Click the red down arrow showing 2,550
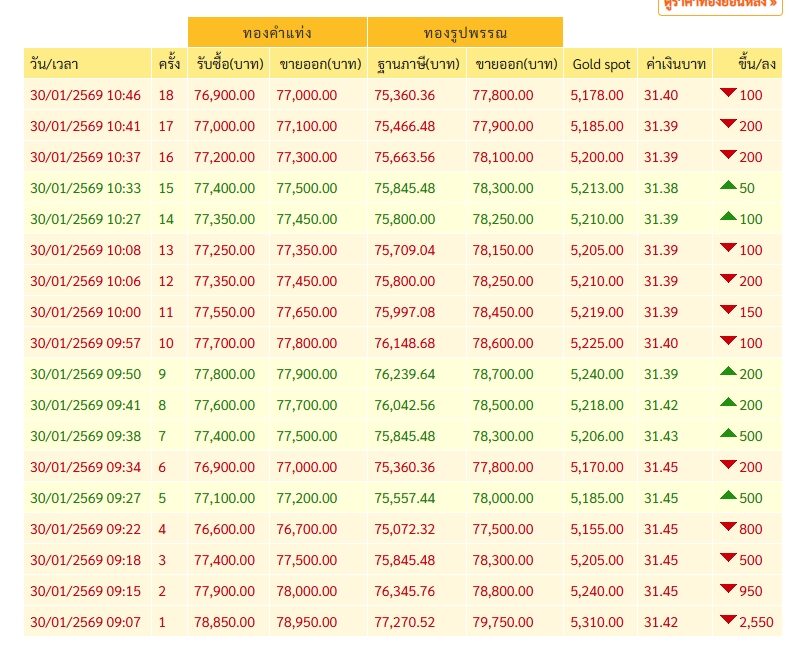 [728, 621]
